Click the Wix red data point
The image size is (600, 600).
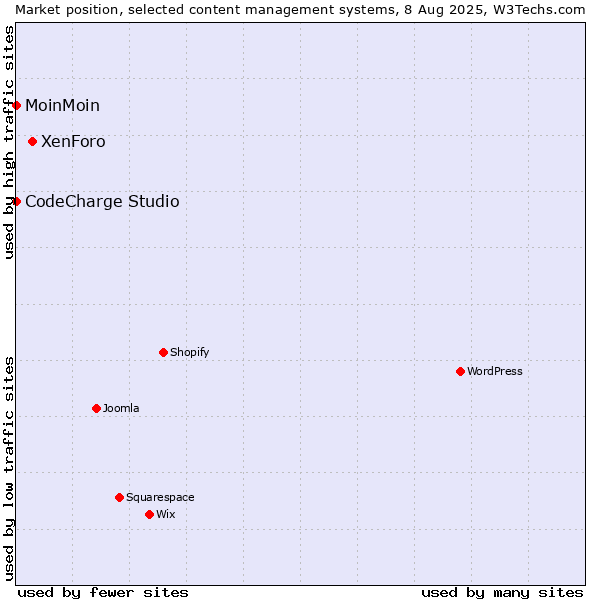pos(150,515)
